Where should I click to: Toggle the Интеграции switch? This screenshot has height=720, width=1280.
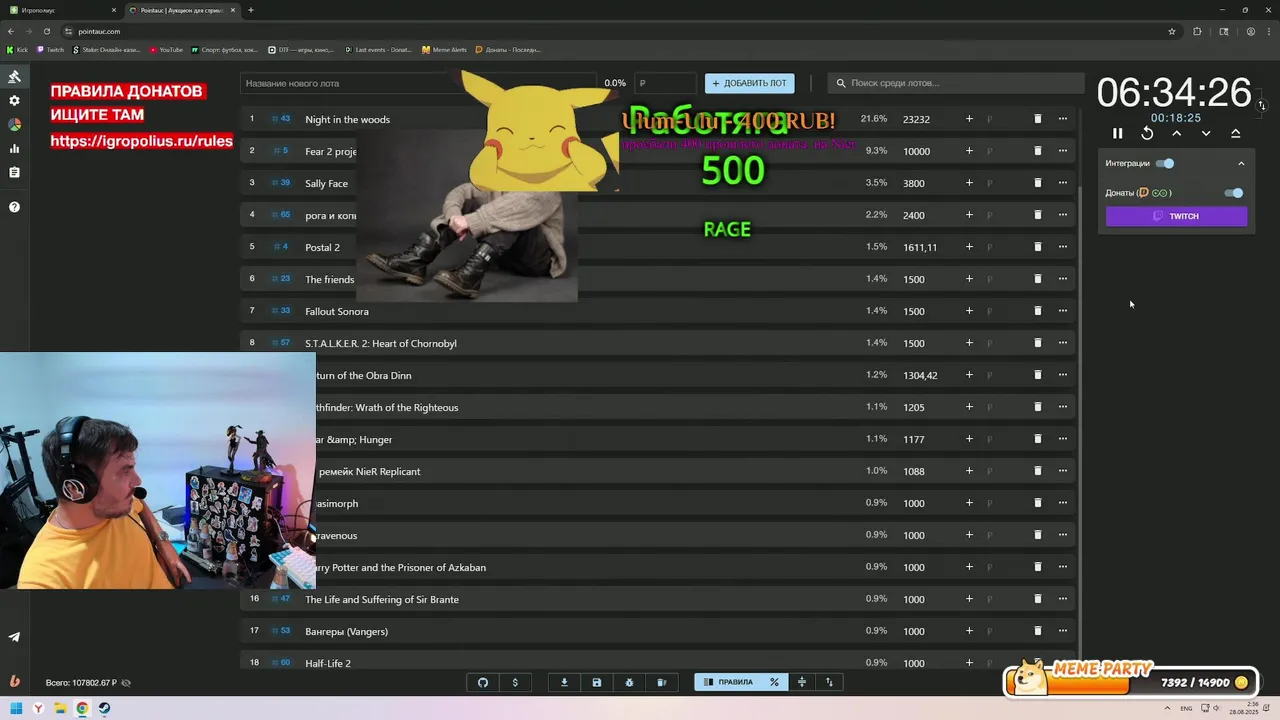tap(1165, 163)
